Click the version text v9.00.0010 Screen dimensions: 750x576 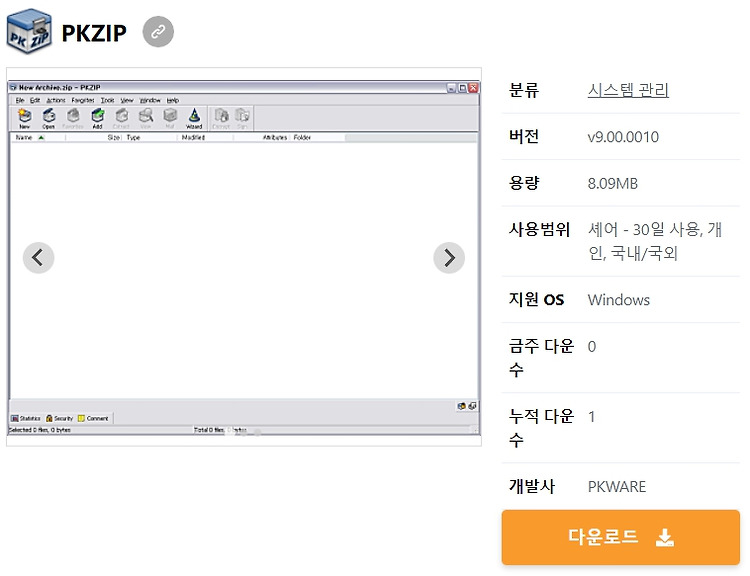[x=623, y=137]
